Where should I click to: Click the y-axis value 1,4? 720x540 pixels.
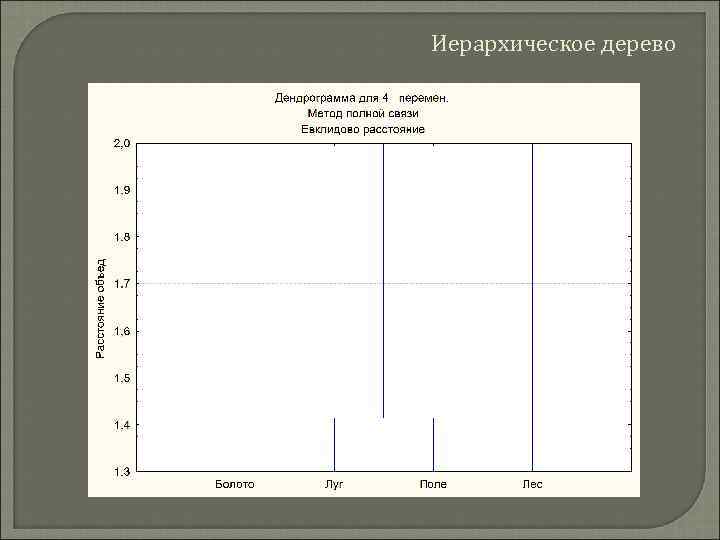click(x=122, y=425)
